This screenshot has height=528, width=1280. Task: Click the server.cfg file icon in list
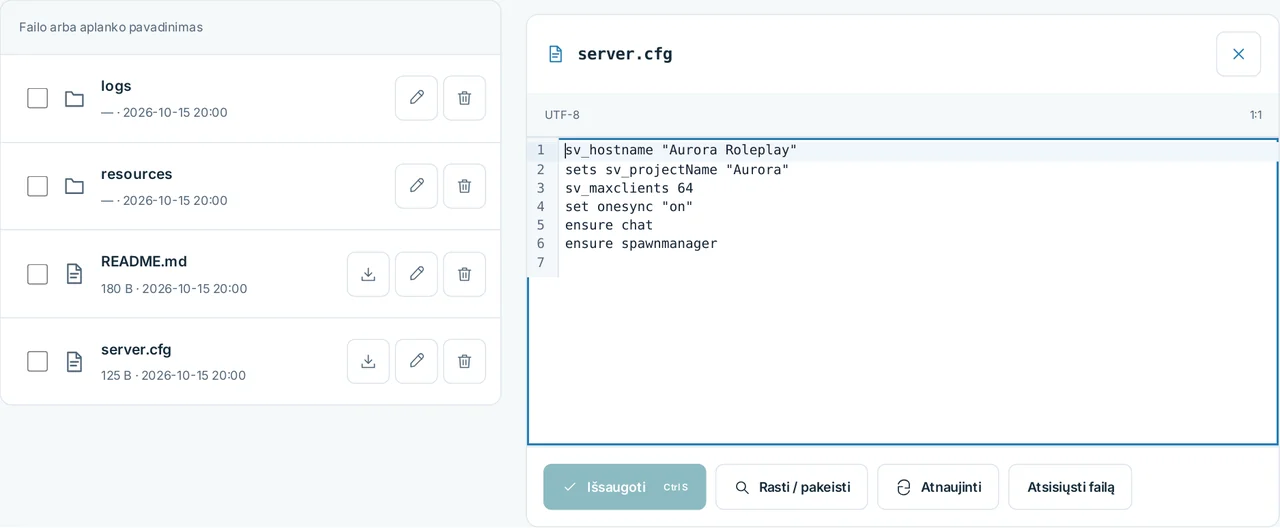[x=74, y=361]
